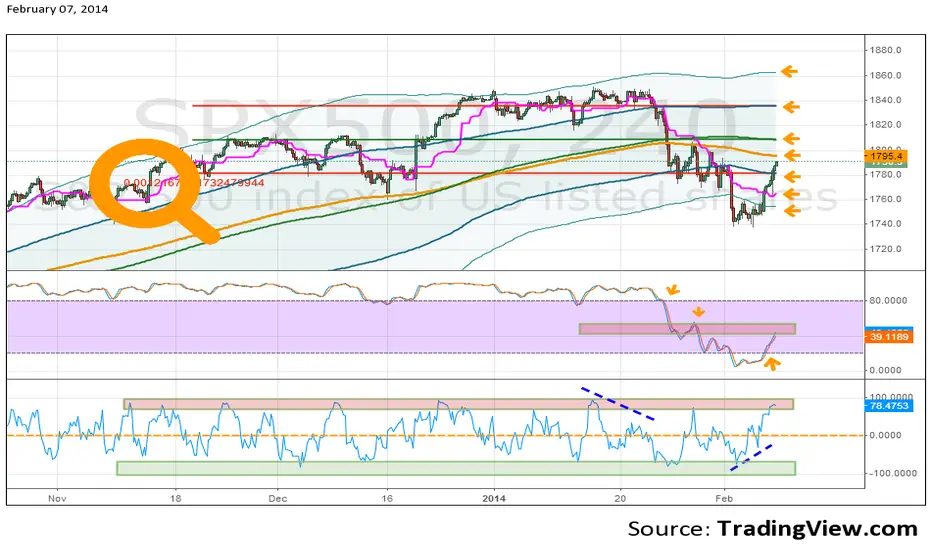932x550 pixels.
Task: Click the 1760.0 price axis label
Action: click(x=886, y=199)
